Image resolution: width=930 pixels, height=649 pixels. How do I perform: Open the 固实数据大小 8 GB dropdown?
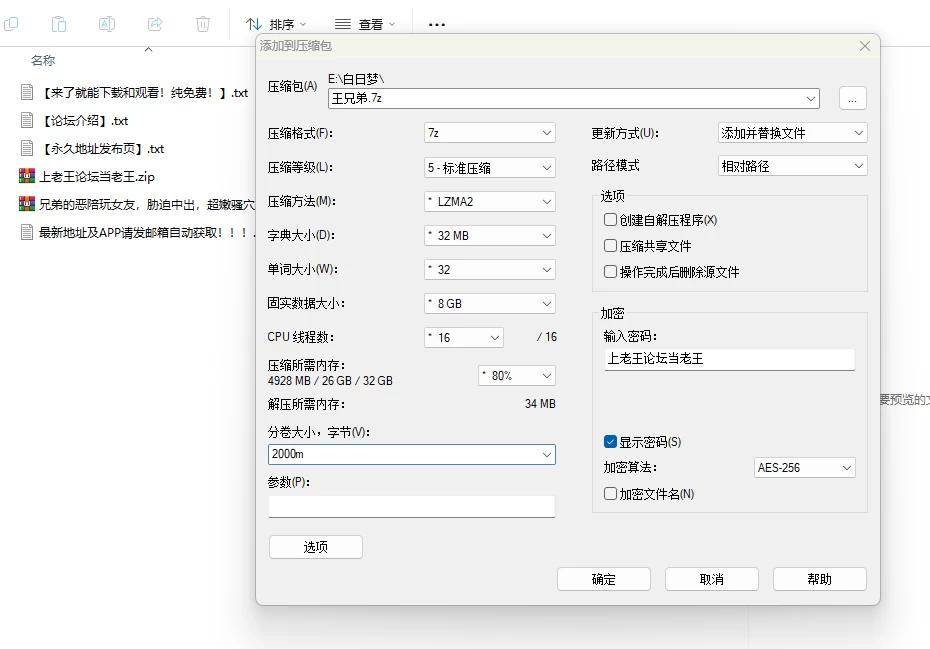pyautogui.click(x=490, y=304)
